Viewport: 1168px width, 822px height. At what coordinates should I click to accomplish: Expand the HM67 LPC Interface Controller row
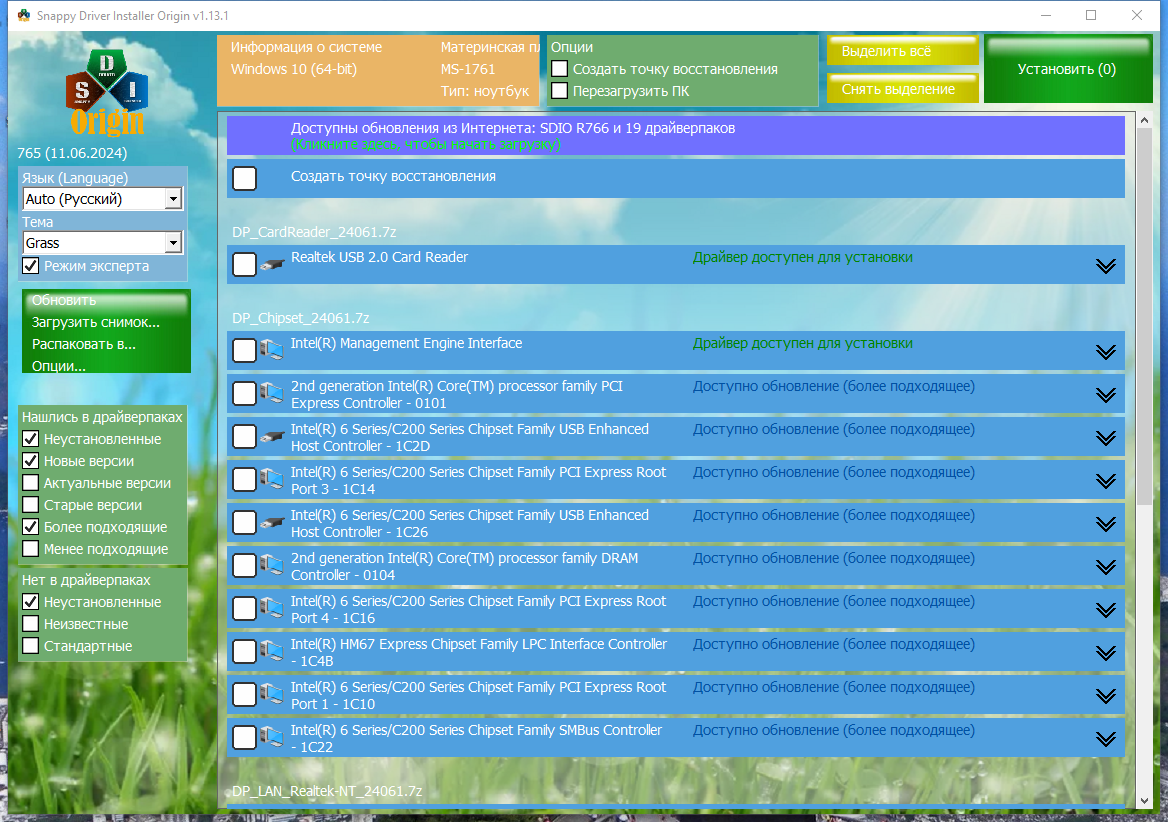[1105, 653]
